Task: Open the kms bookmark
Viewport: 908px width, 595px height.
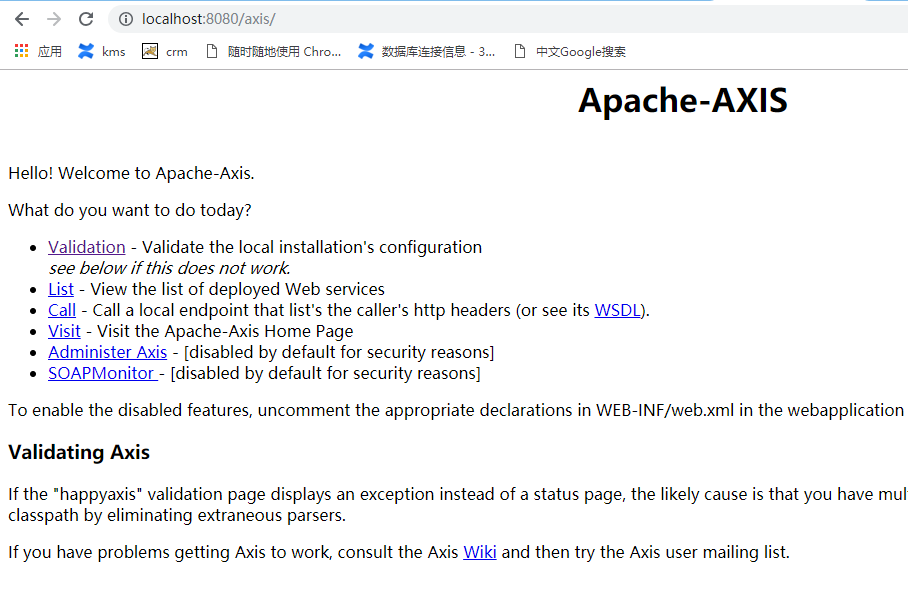Action: click(x=114, y=52)
